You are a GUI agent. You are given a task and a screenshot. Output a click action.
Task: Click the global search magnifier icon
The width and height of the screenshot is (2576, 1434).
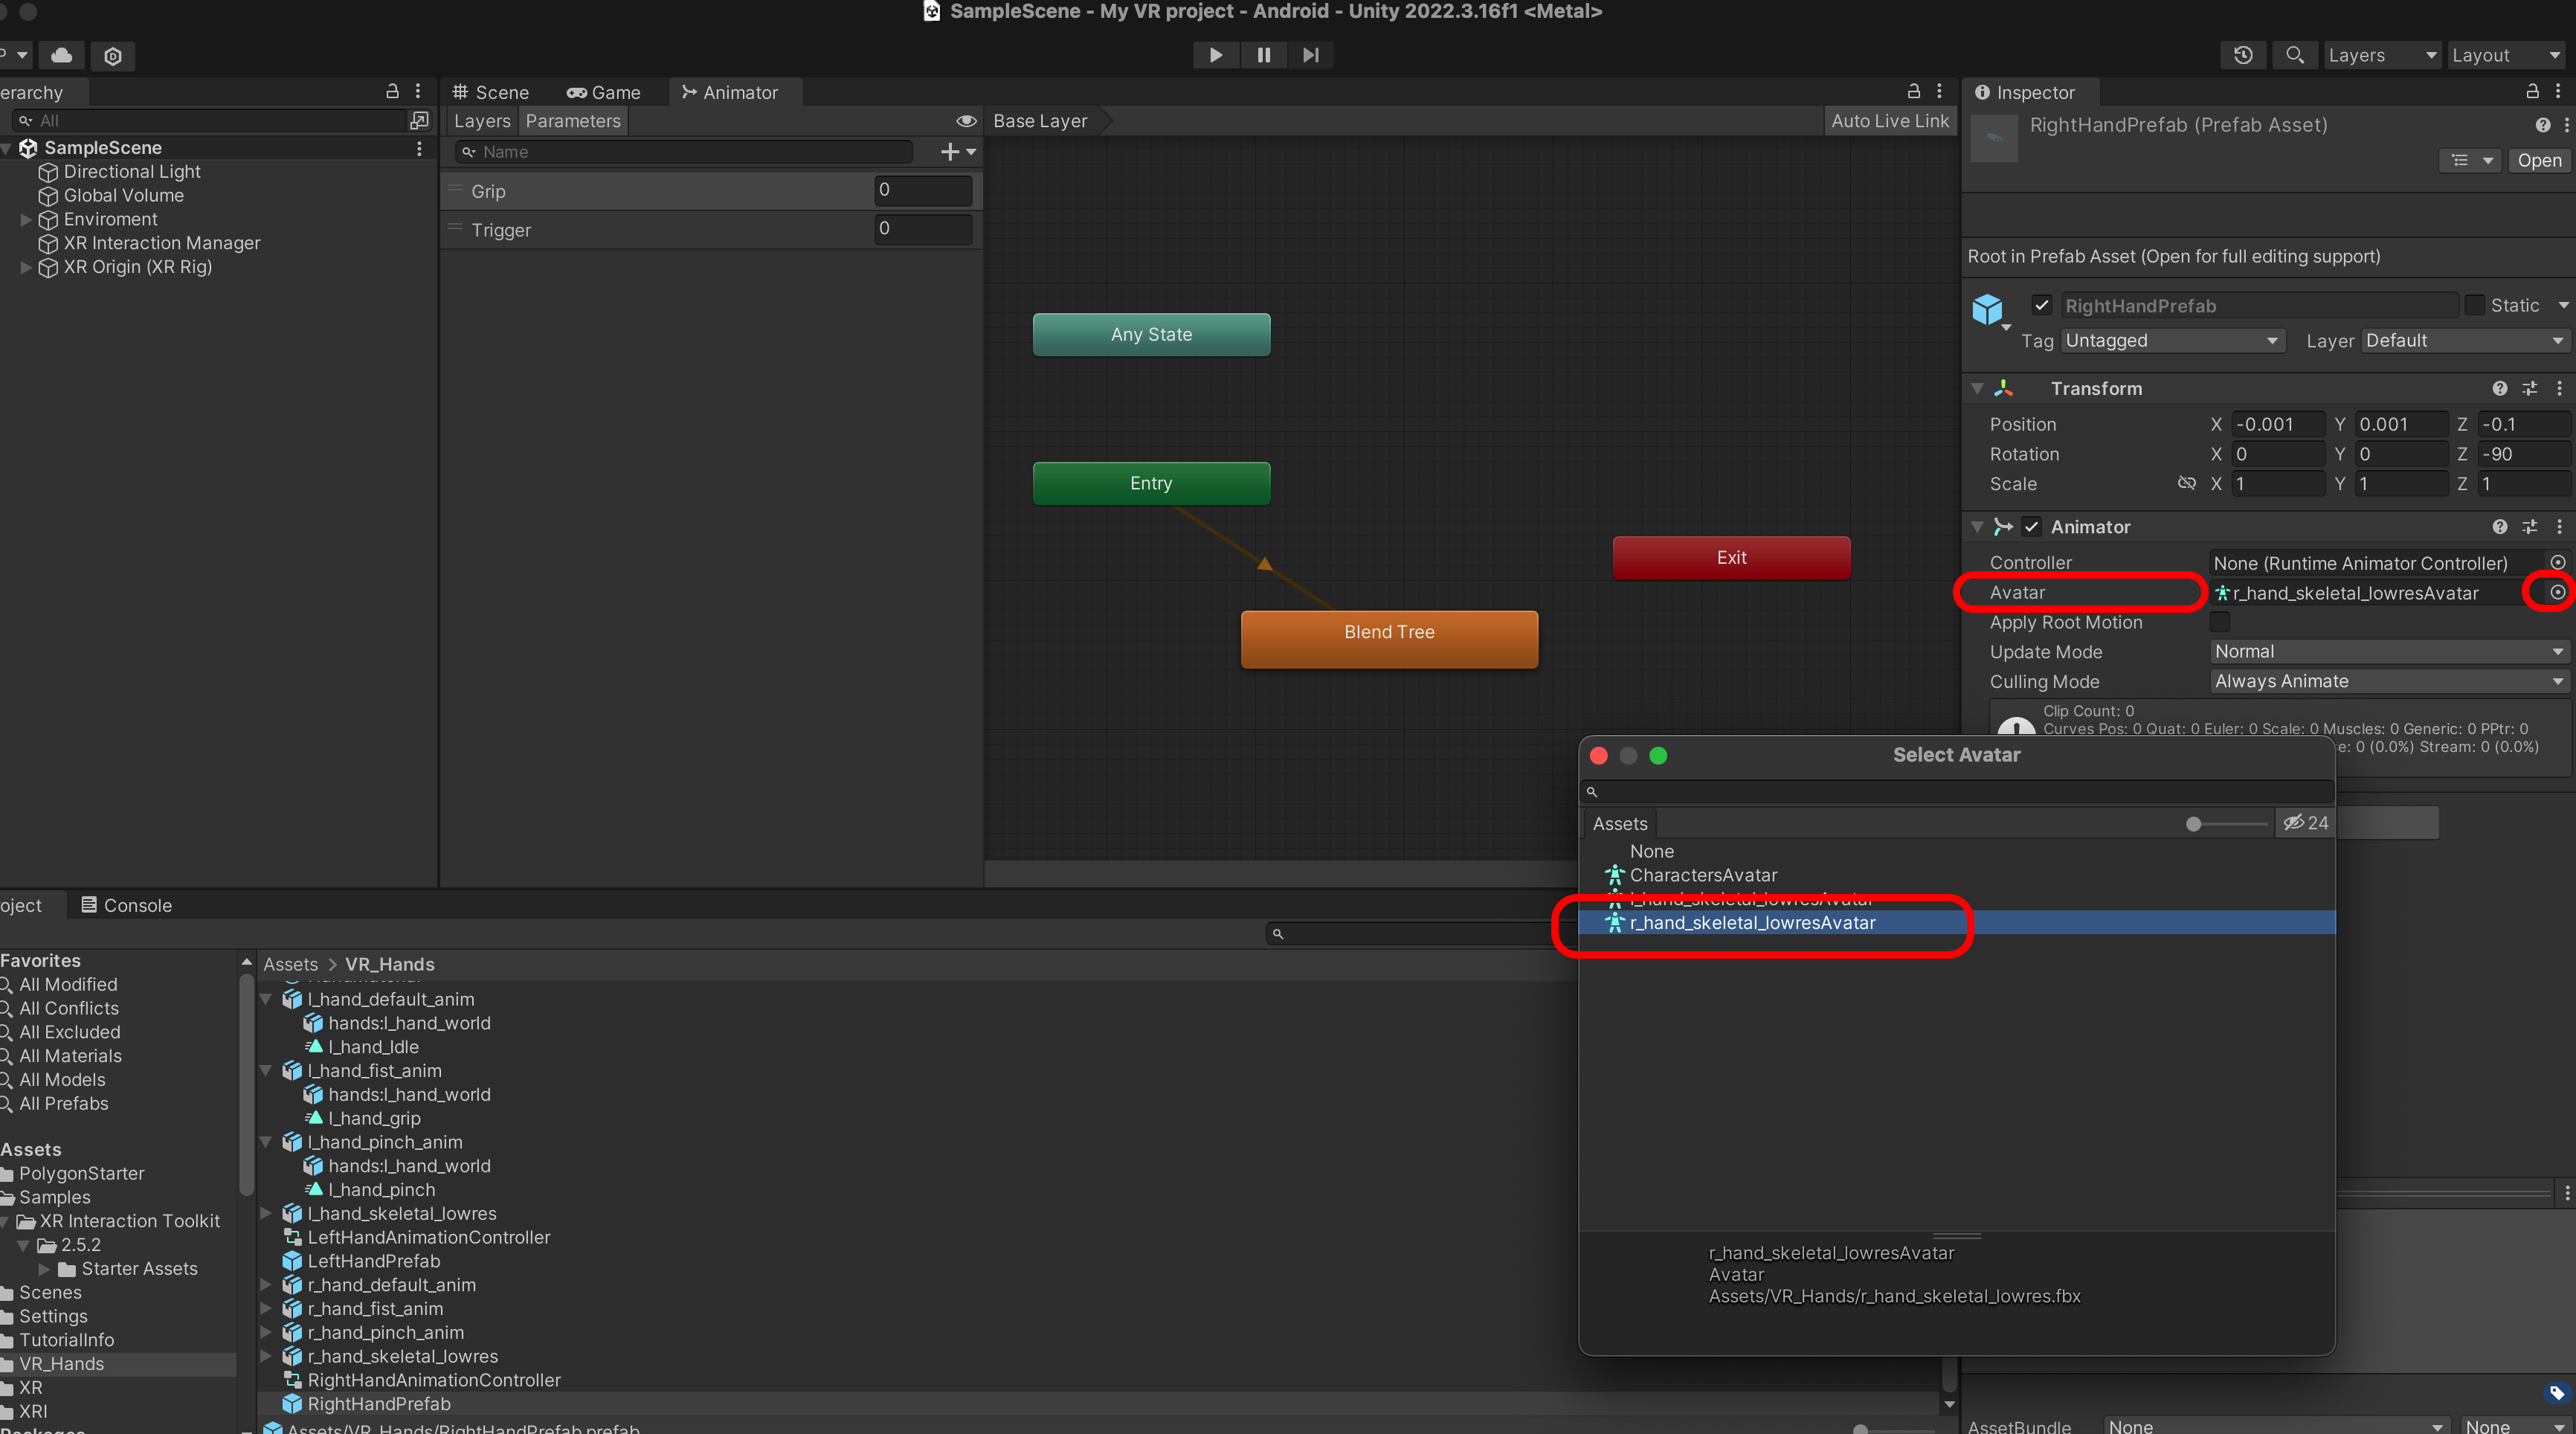pos(2295,55)
